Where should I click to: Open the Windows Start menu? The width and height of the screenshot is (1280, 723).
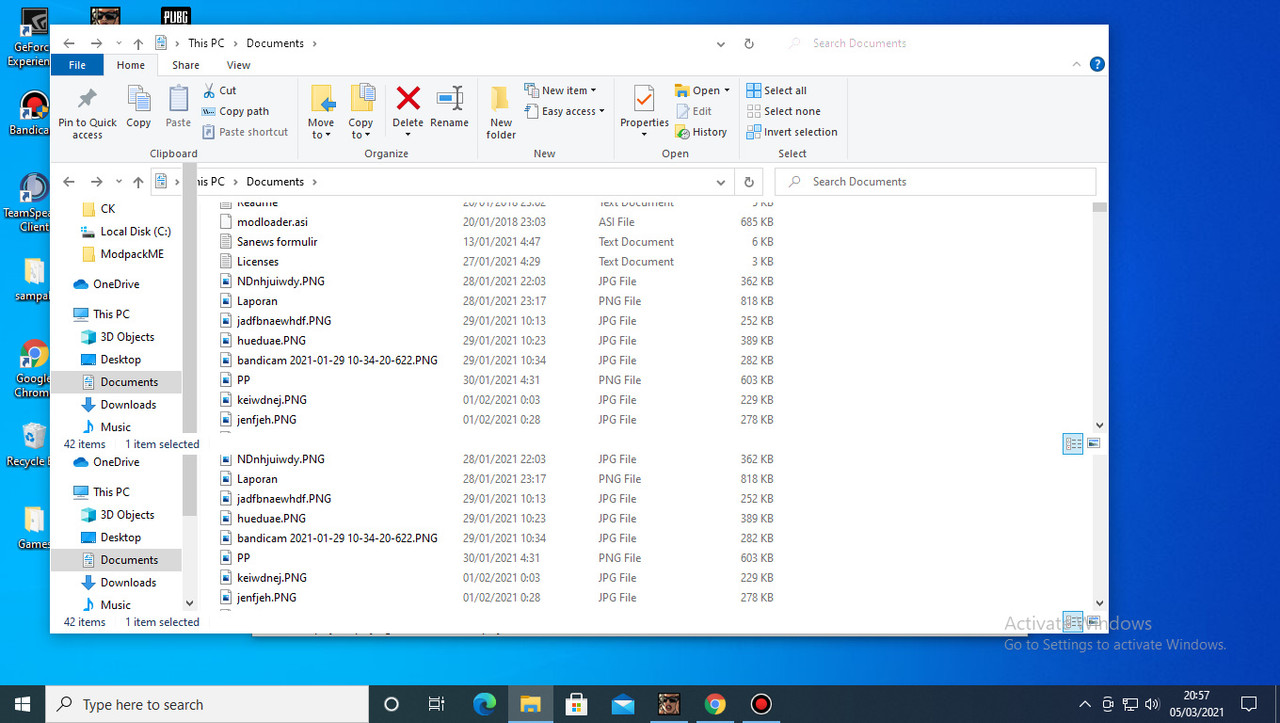pyautogui.click(x=22, y=704)
